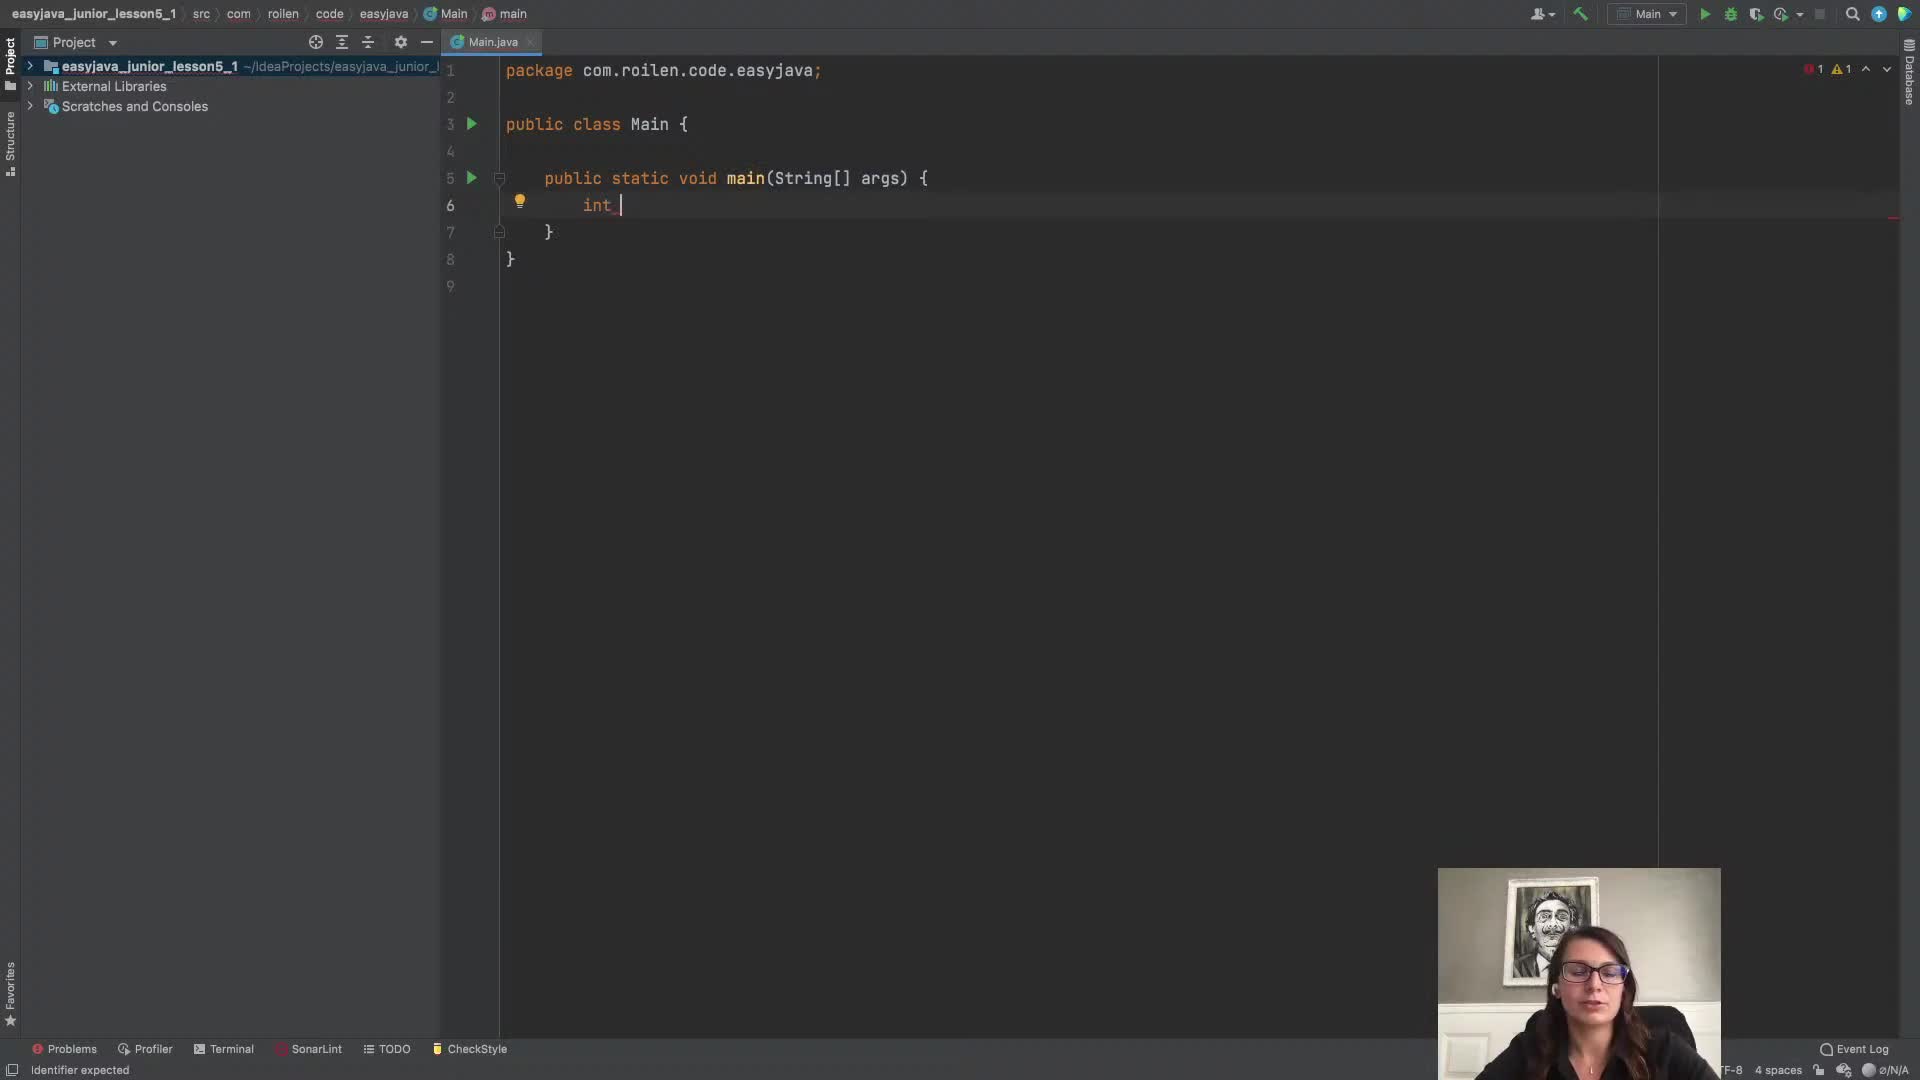Open the Project view selector dropdown
Screen dimensions: 1920x1080
[x=76, y=42]
